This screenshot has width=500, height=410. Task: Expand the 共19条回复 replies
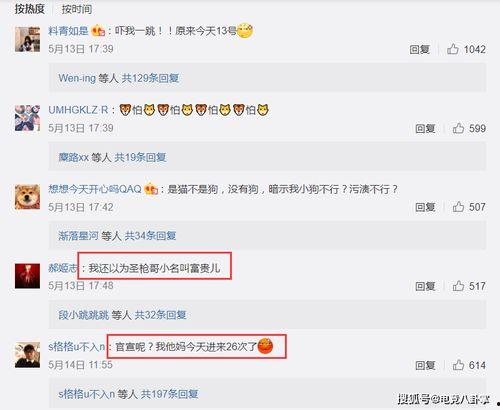click(140, 157)
